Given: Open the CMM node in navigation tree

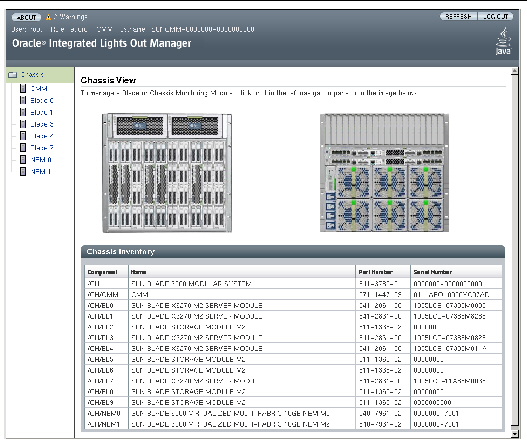Looking at the screenshot, I should coord(39,88).
